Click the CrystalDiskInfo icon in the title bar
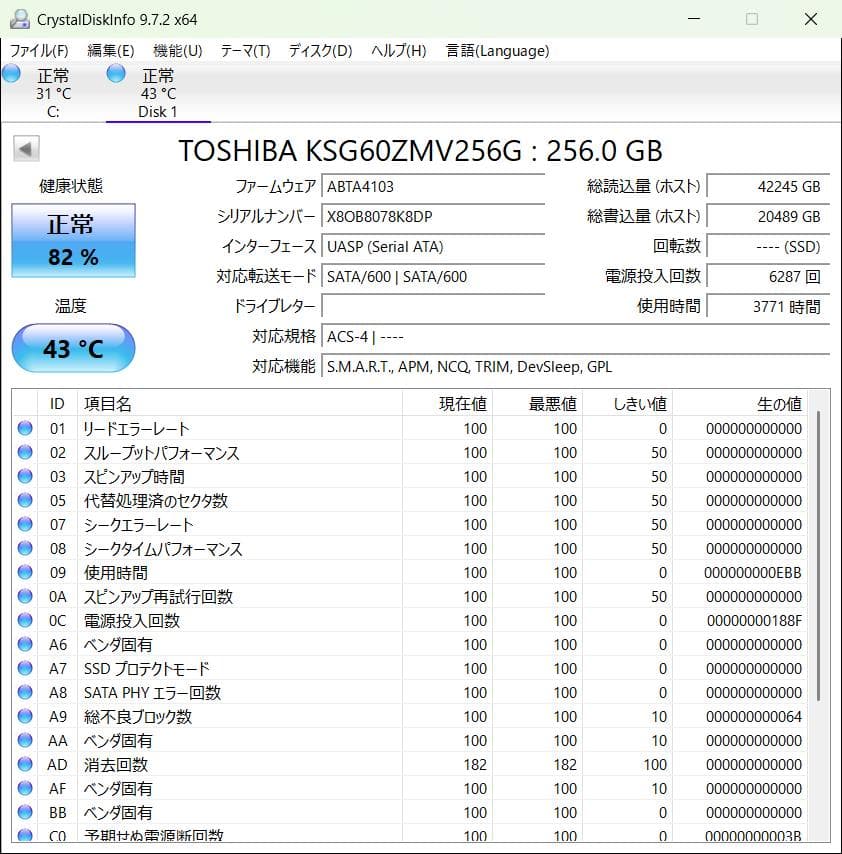 click(20, 18)
